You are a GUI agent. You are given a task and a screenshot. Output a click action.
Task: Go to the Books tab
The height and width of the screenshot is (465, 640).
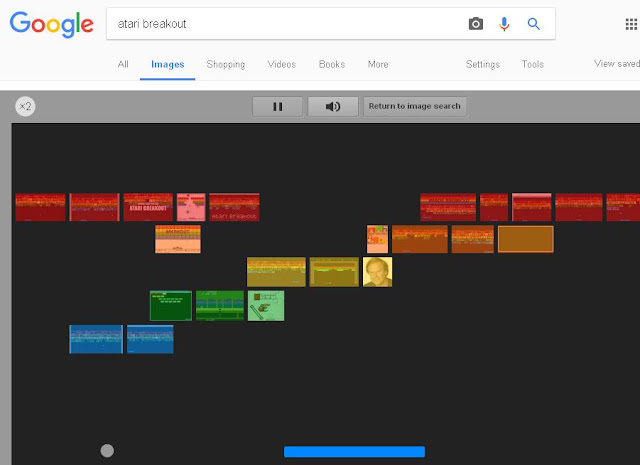tap(332, 65)
